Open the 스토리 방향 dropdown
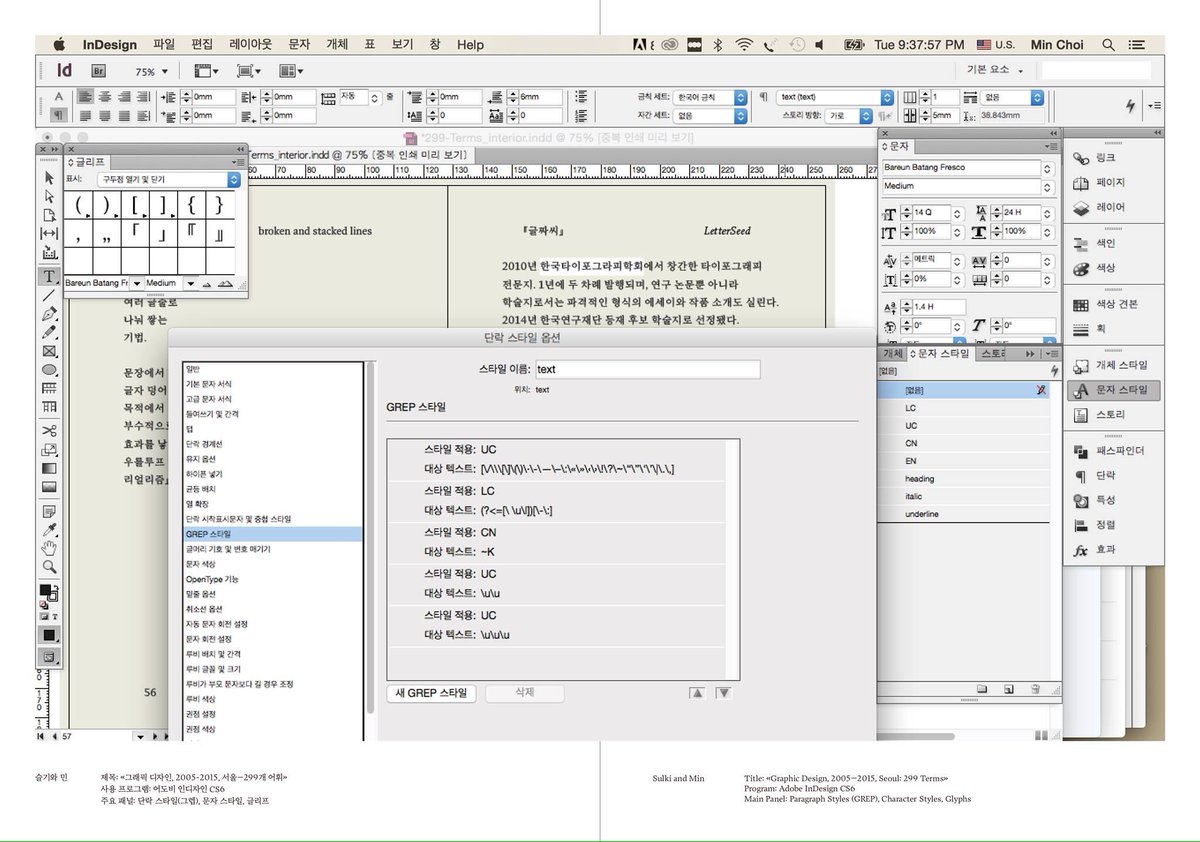Screen dimensions: 1200x842 click(x=851, y=115)
